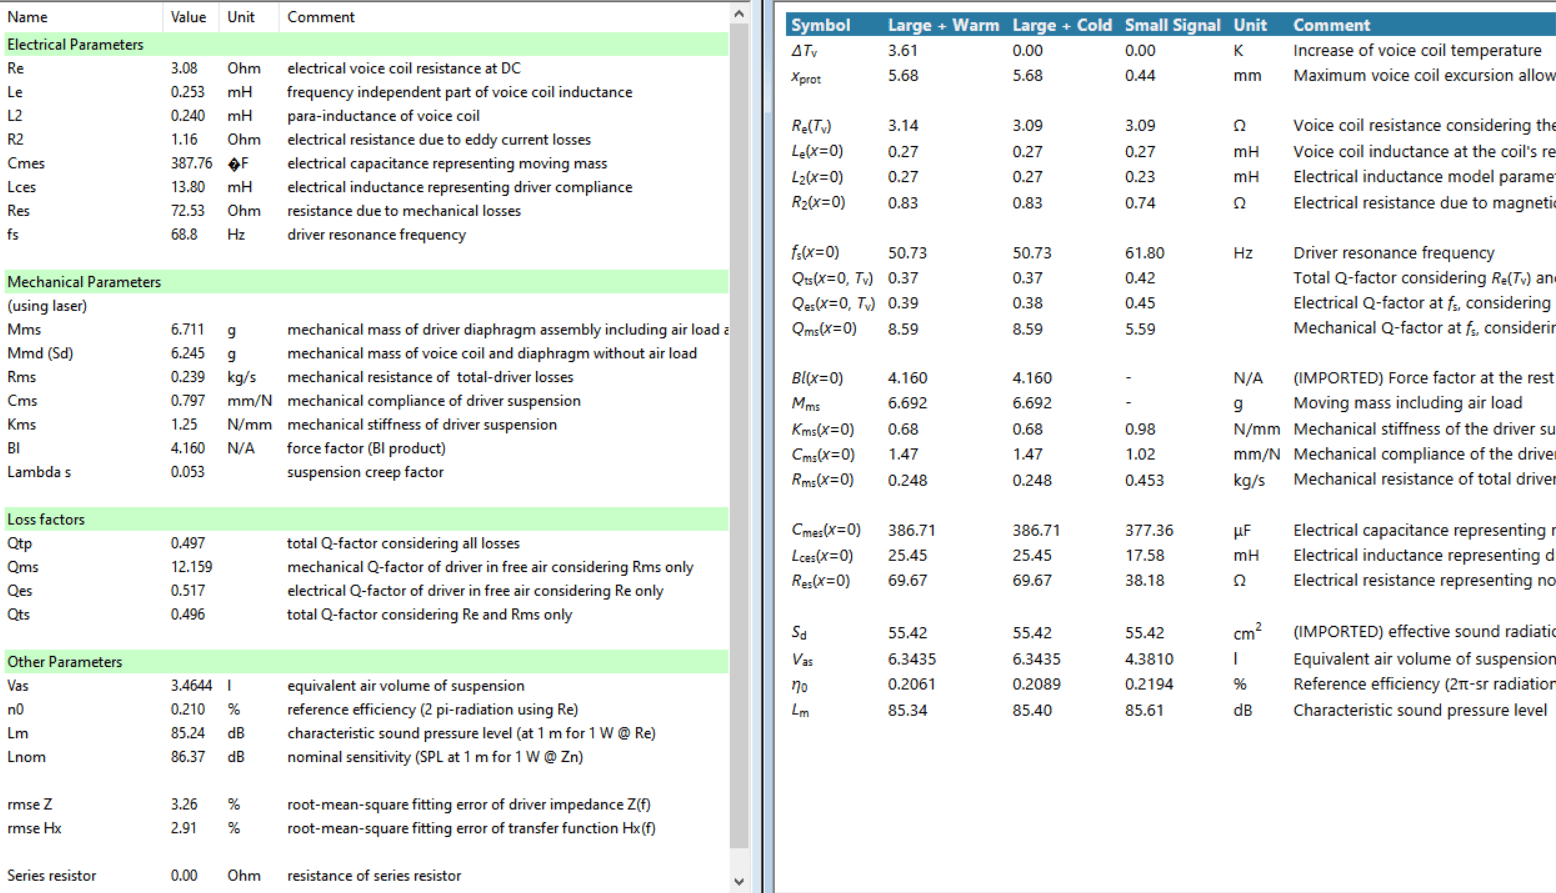This screenshot has height=893, width=1556.
Task: Click the Sd Large + Warm value 55.42
Action: [907, 633]
